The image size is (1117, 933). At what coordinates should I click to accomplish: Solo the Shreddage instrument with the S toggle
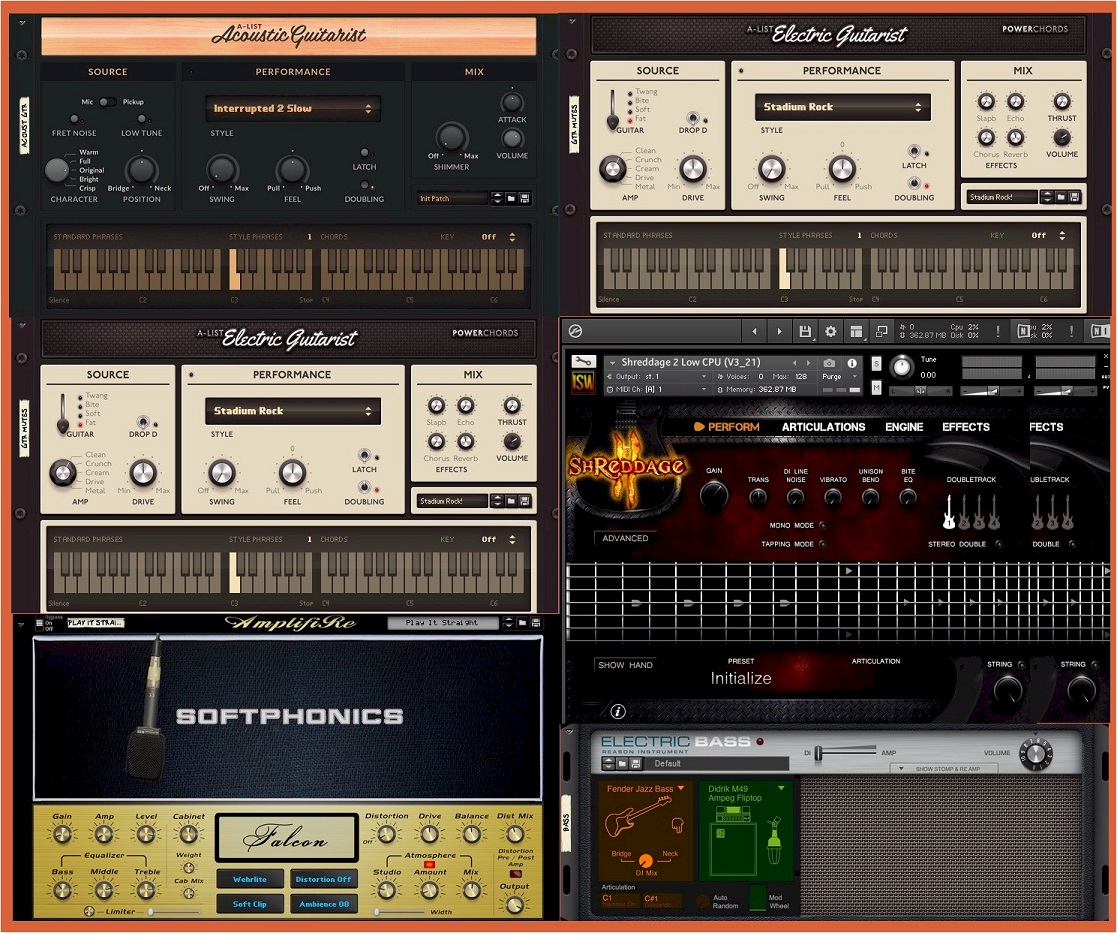pos(876,363)
